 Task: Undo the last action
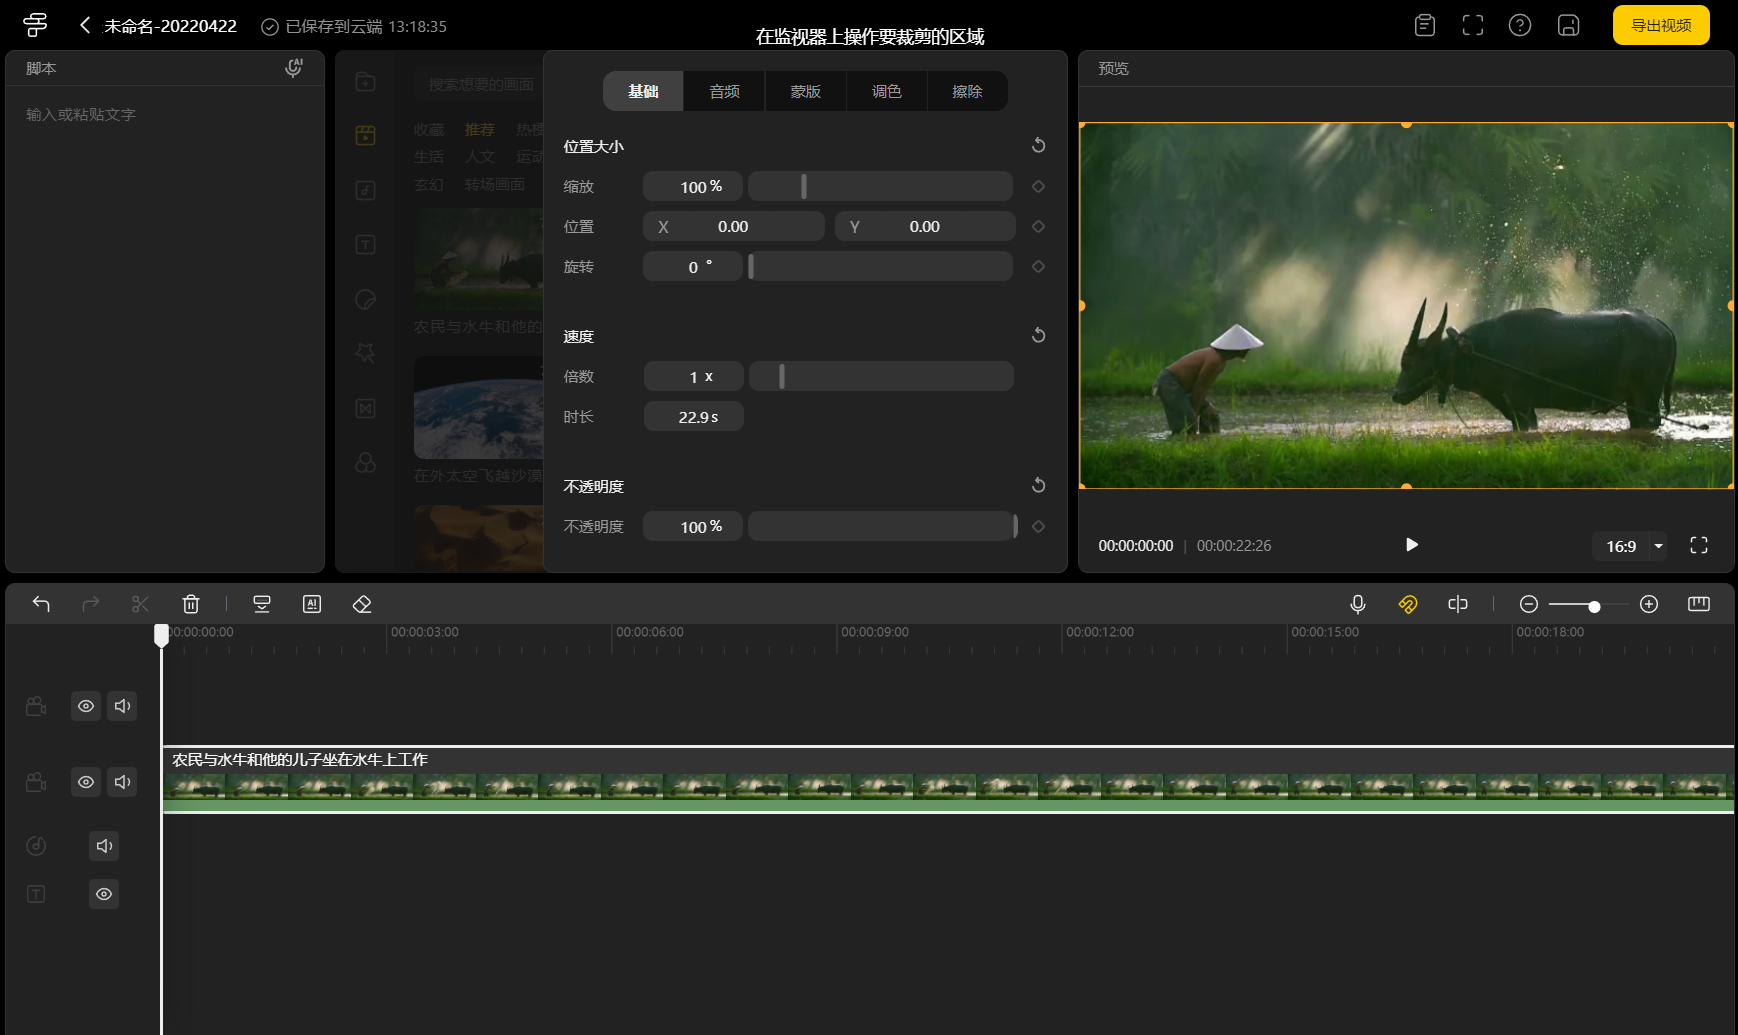point(41,604)
